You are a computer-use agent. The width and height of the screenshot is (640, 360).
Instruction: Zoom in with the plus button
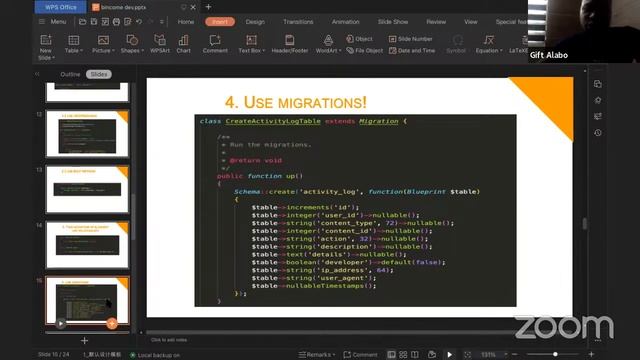tap(591, 354)
